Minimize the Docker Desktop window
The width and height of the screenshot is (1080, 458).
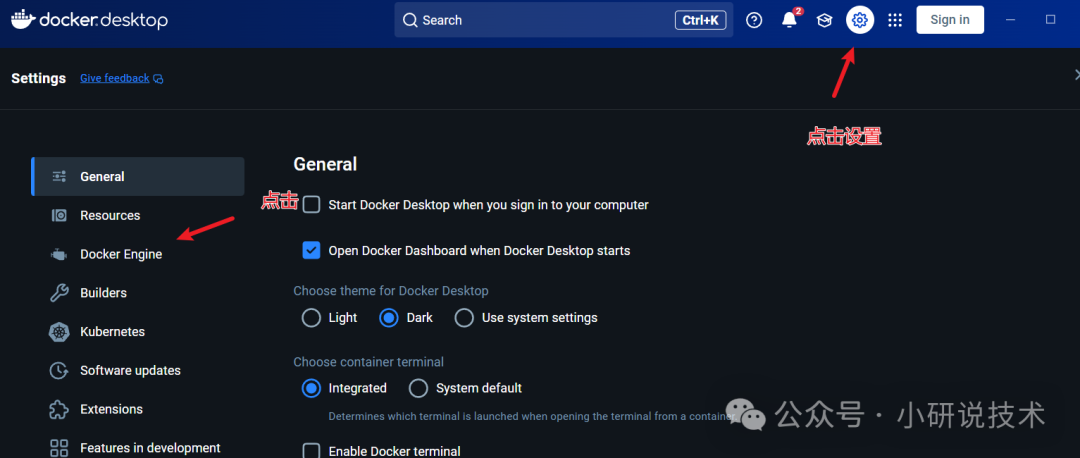(x=1011, y=20)
